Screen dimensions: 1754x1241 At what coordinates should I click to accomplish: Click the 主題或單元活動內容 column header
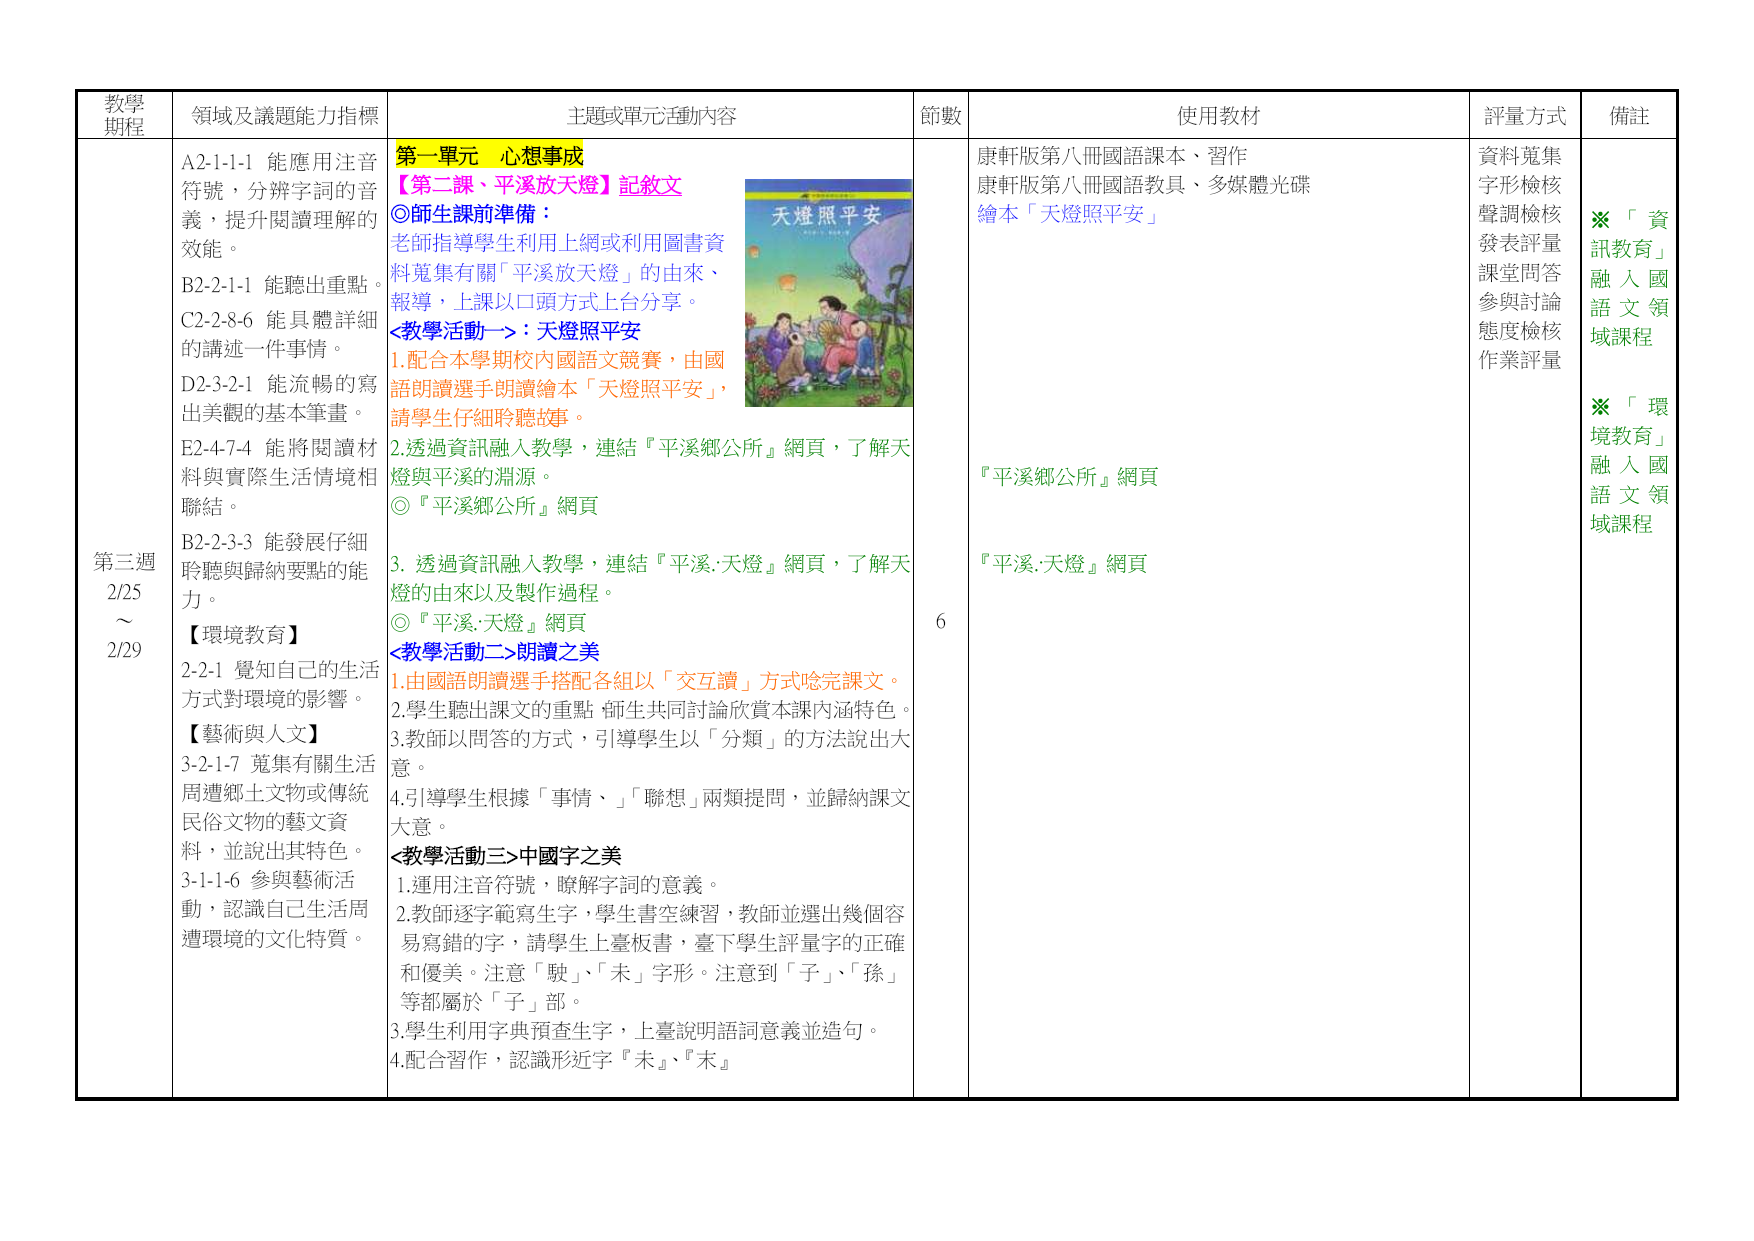click(651, 116)
